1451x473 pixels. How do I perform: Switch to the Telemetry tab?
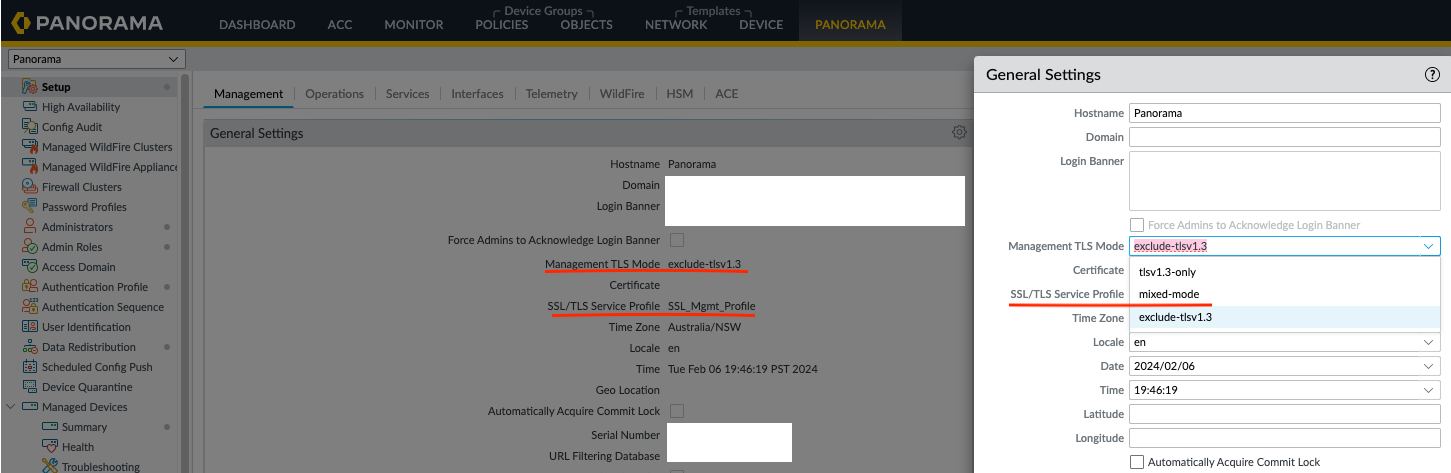tap(552, 94)
